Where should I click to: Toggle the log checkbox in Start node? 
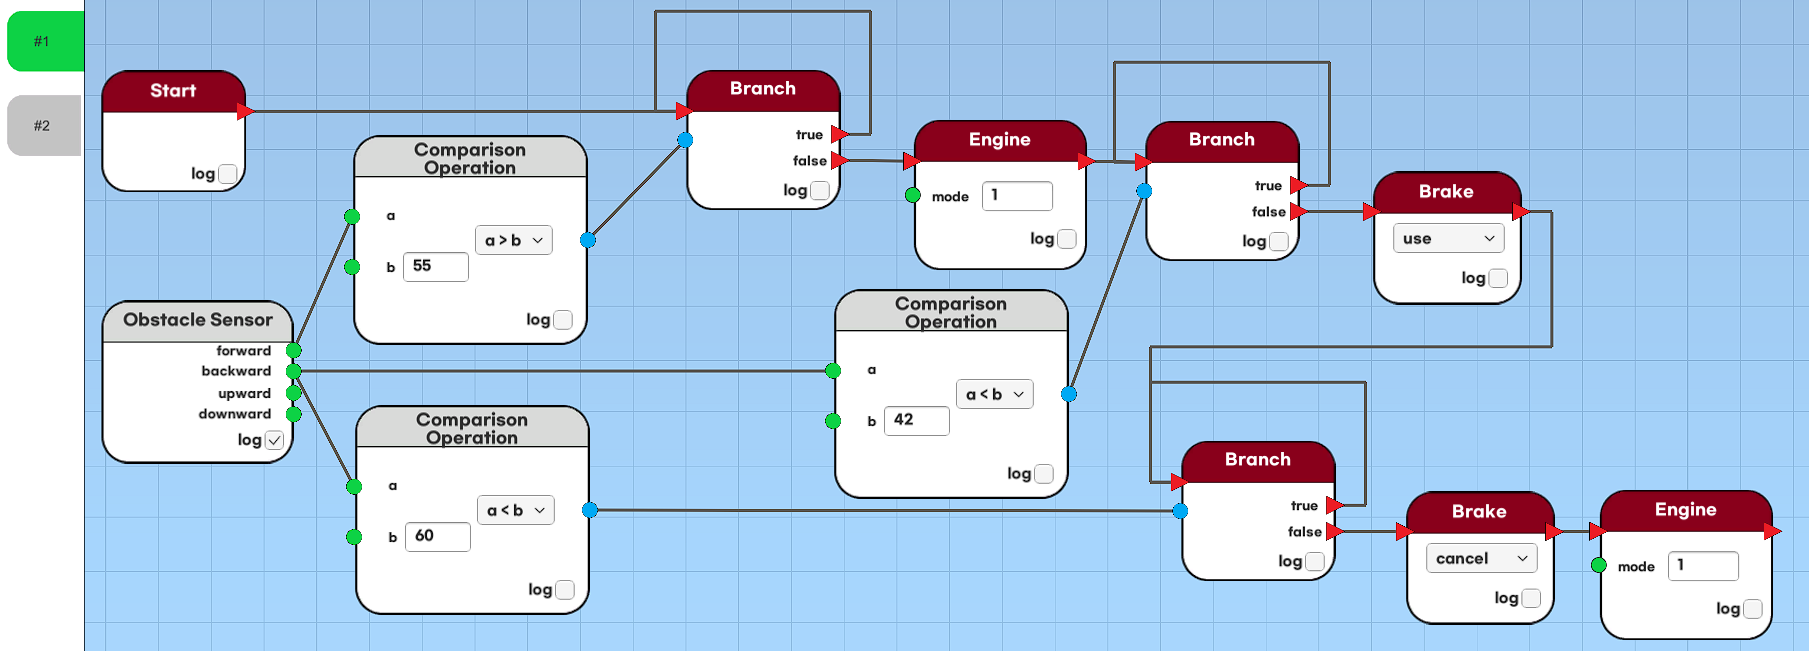point(228,174)
